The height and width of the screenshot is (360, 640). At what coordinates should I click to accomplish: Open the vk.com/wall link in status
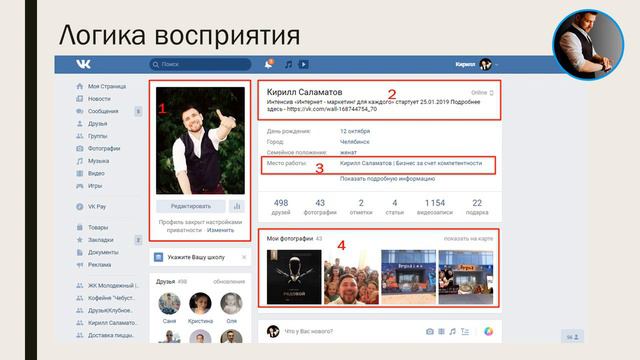click(332, 109)
